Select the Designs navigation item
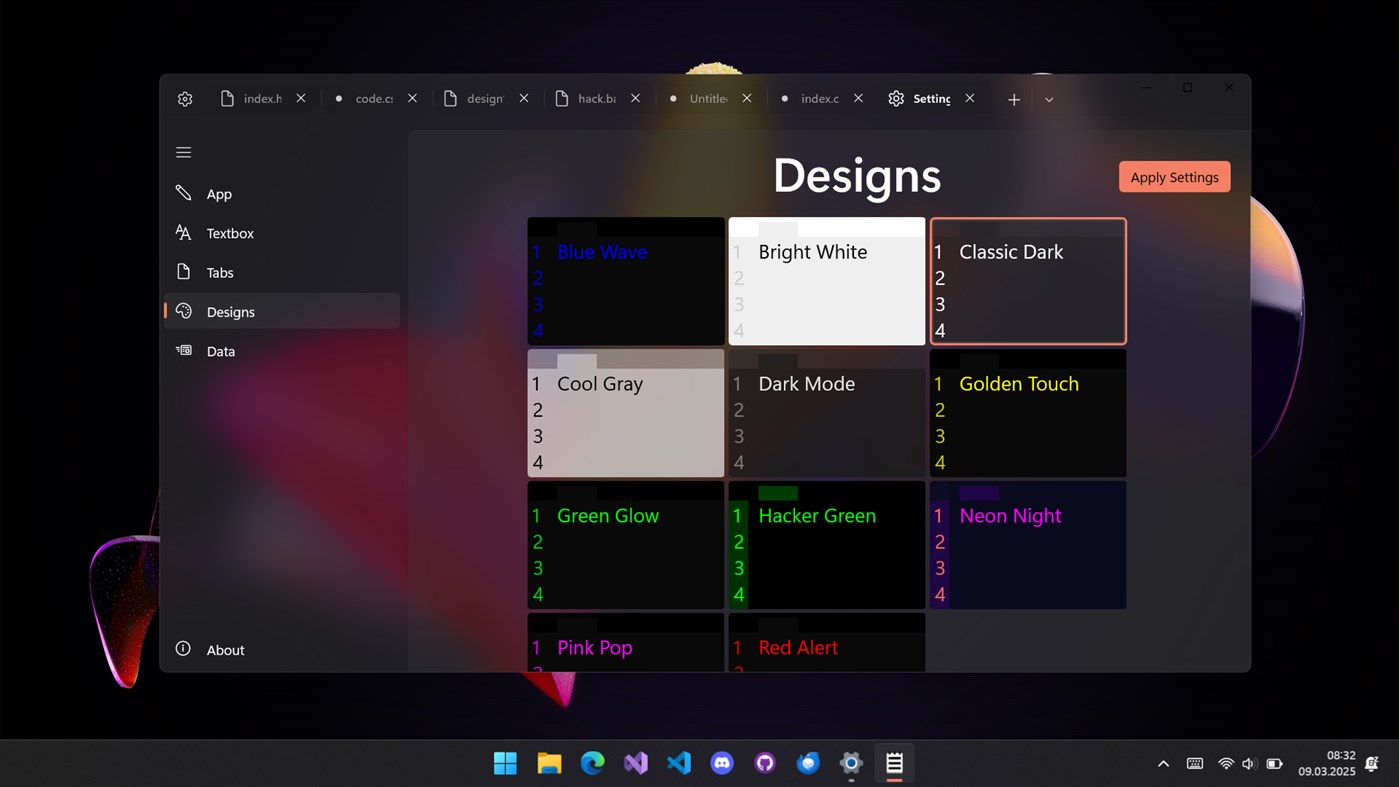Viewport: 1399px width, 787px height. tap(282, 311)
